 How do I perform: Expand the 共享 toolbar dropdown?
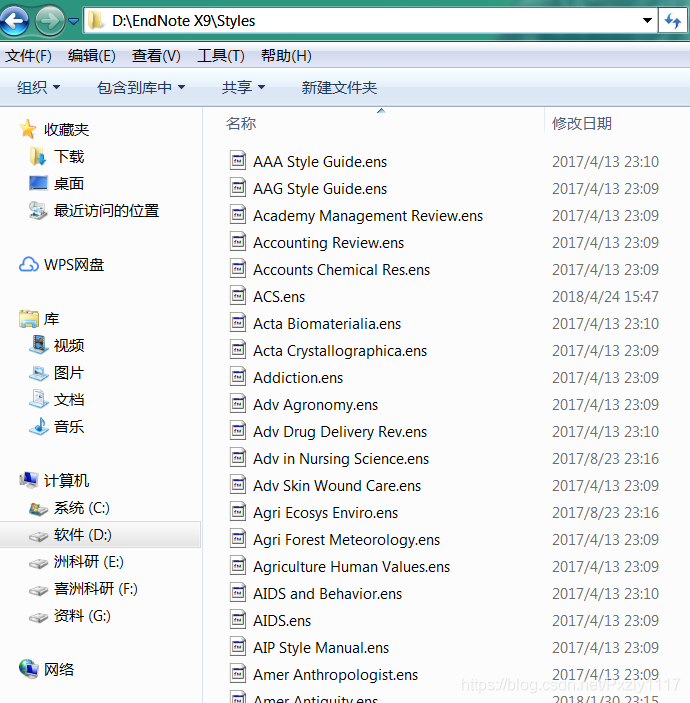(243, 87)
